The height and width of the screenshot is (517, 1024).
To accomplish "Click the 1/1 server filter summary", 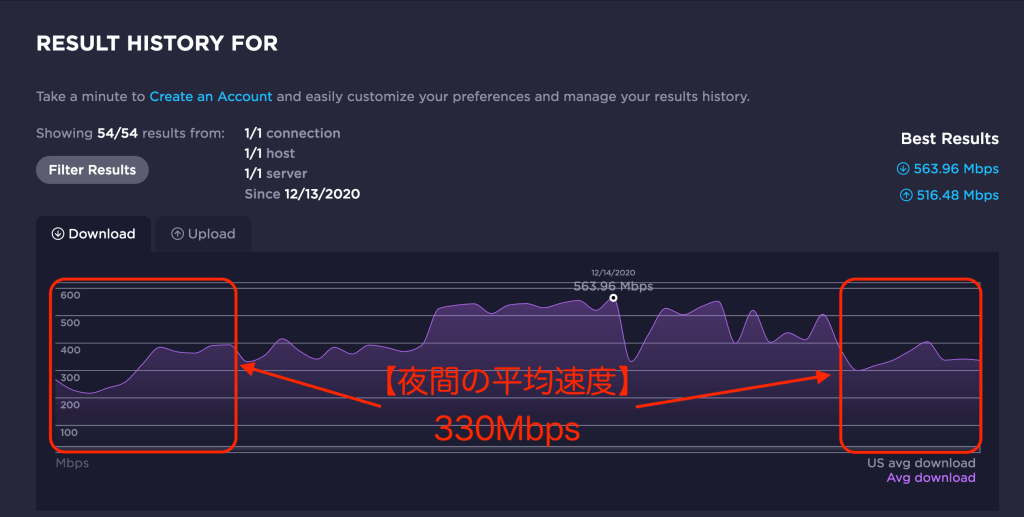I will click(274, 174).
